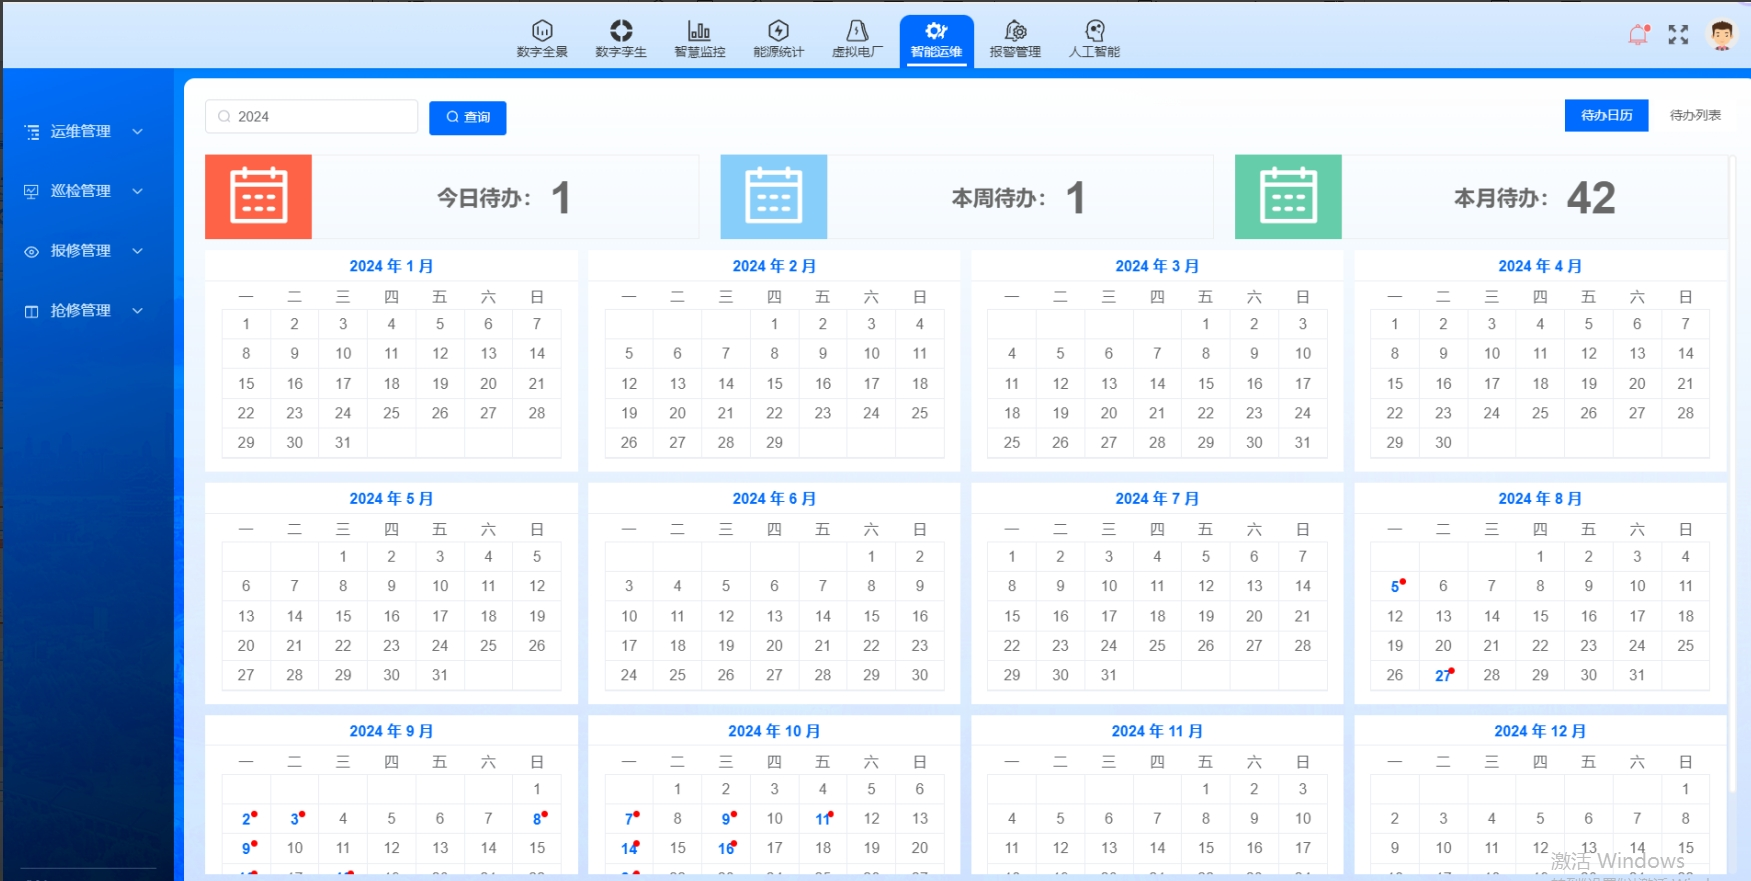Select day 31 in May calendar
Screen dimensions: 1751x881
440,675
